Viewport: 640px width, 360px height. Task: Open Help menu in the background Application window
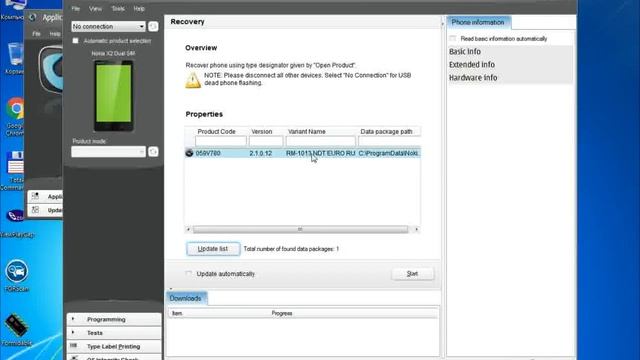55,34
